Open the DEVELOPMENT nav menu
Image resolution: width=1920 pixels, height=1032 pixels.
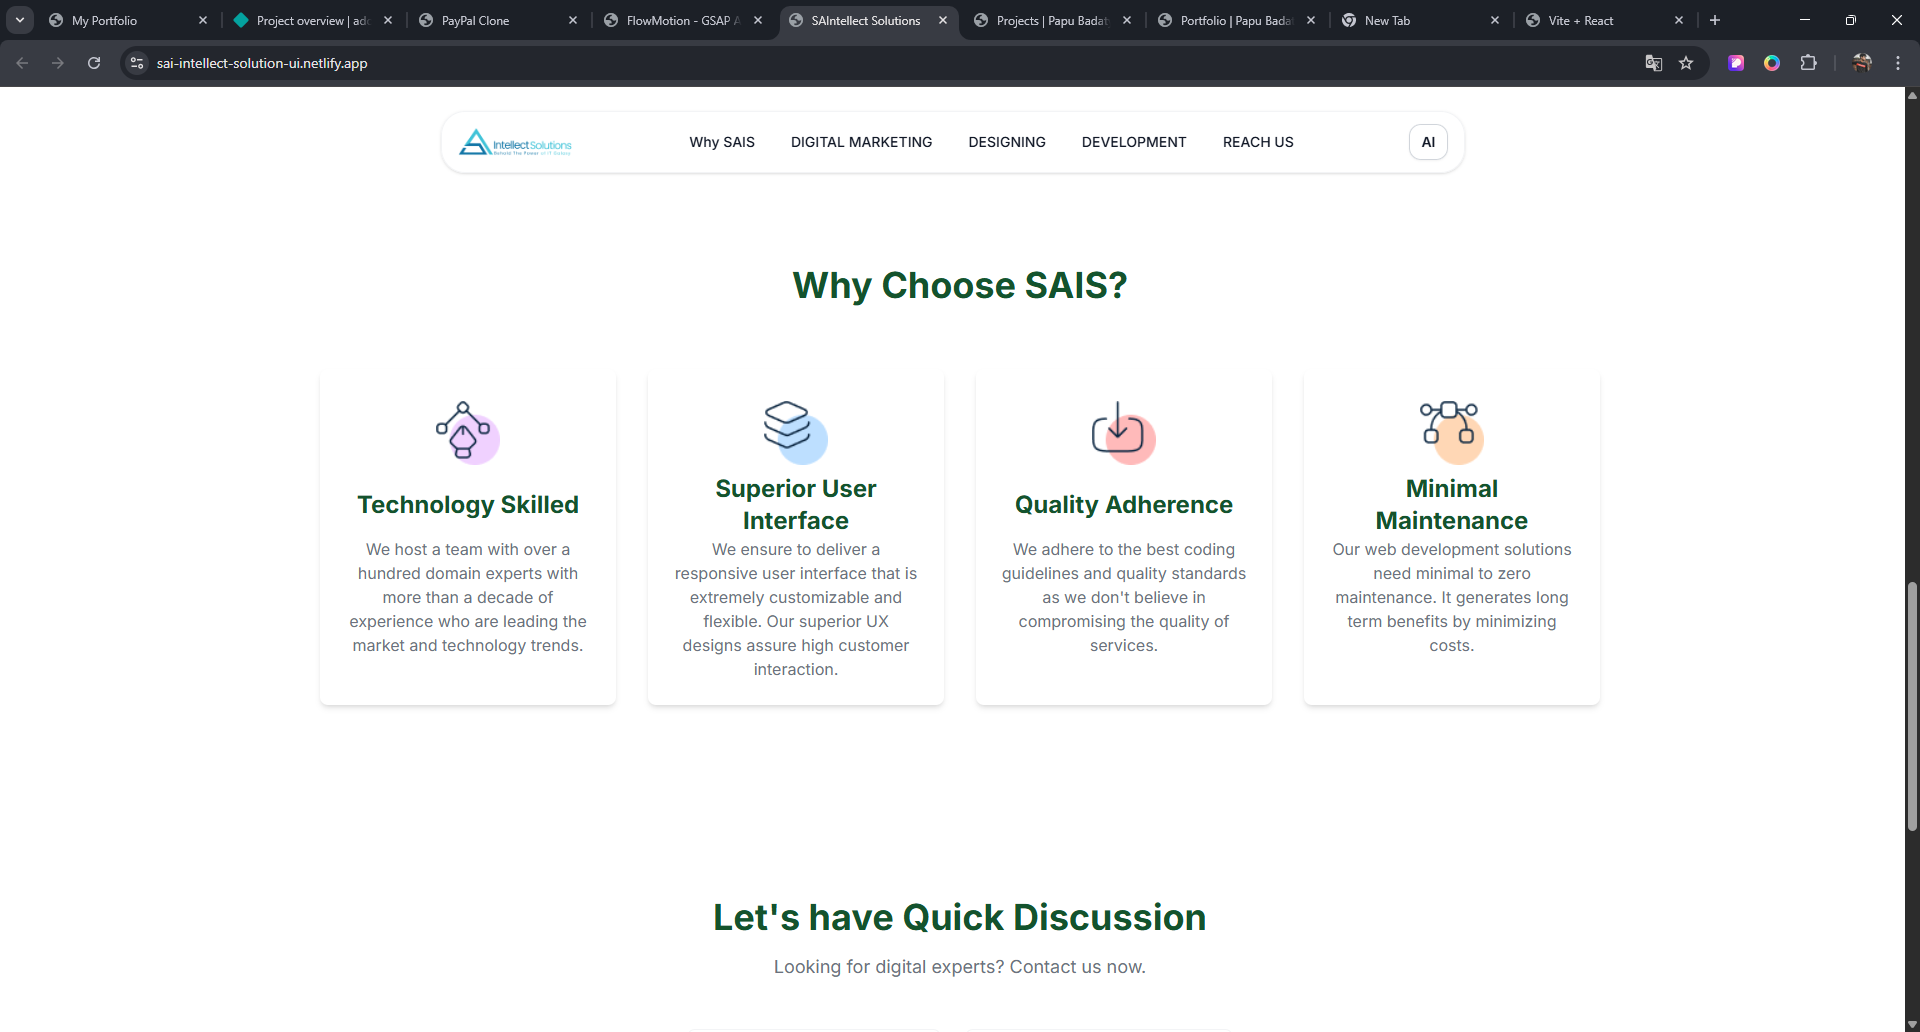pos(1133,142)
